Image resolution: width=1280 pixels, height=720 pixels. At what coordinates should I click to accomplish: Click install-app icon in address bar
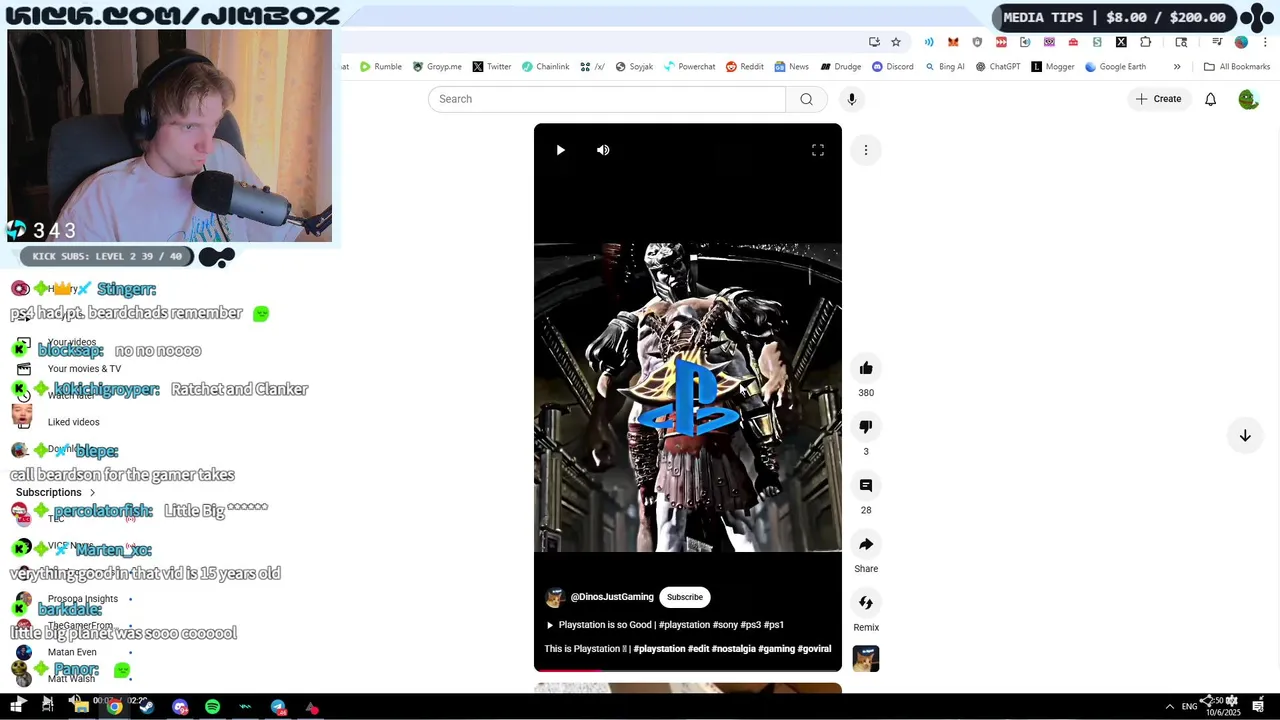[874, 42]
